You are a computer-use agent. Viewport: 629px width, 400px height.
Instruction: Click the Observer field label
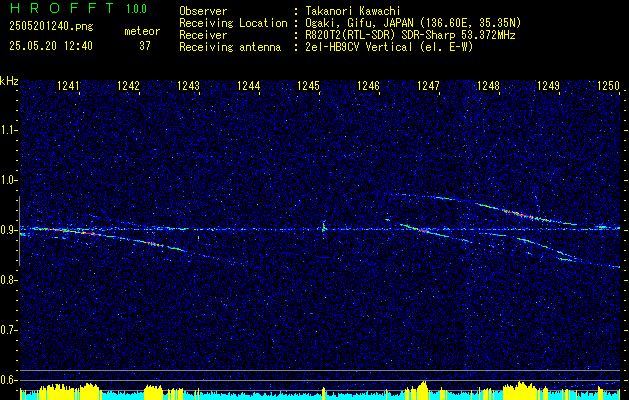tap(203, 11)
